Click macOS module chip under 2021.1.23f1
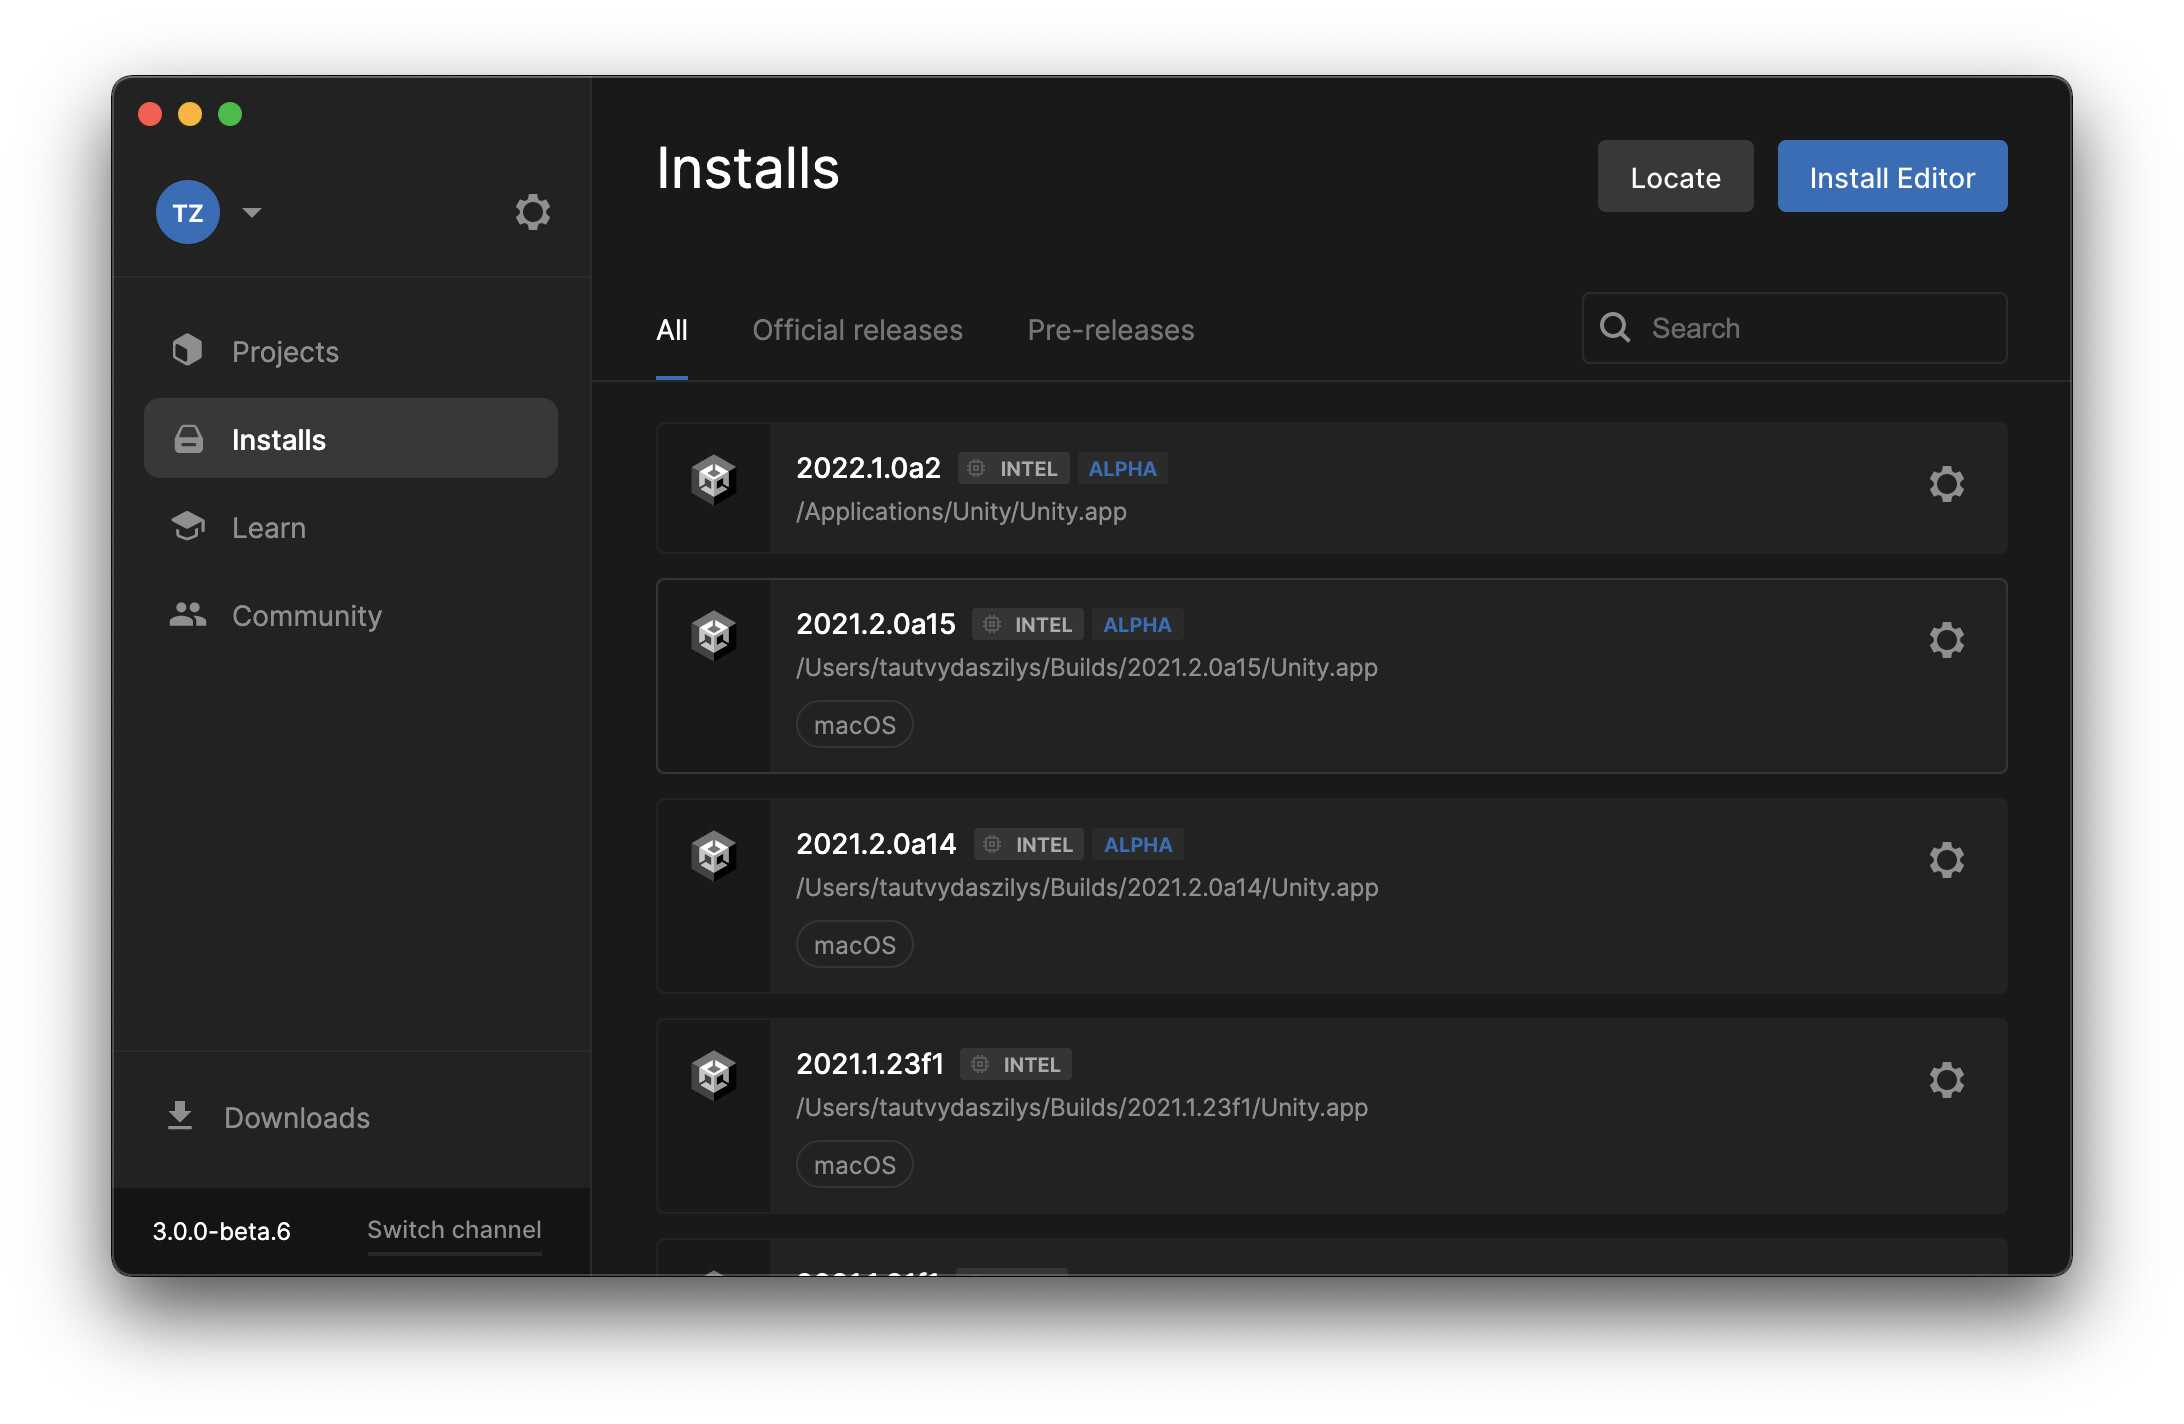The image size is (2184, 1424). (x=854, y=1165)
